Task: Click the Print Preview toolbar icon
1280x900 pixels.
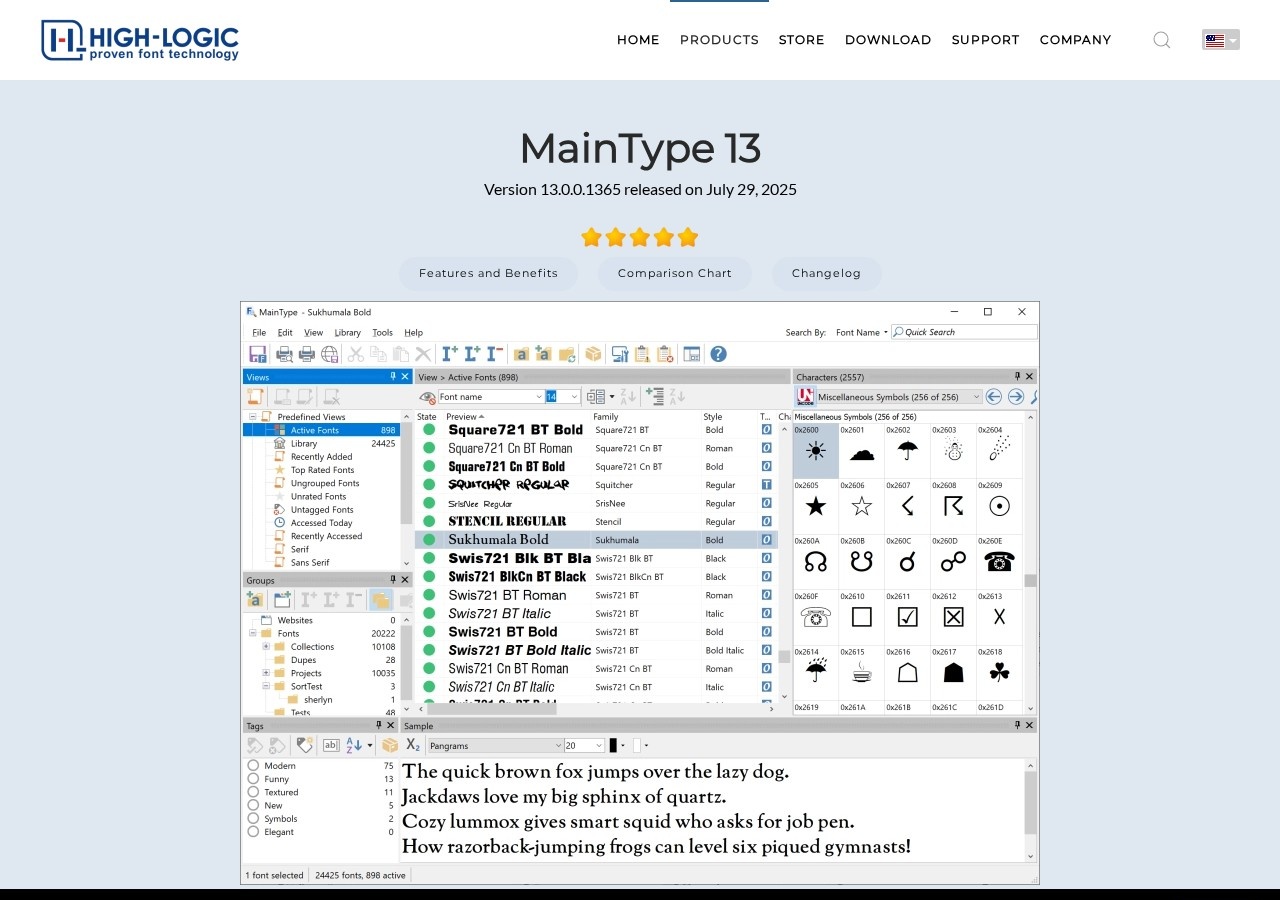Action: 284,354
